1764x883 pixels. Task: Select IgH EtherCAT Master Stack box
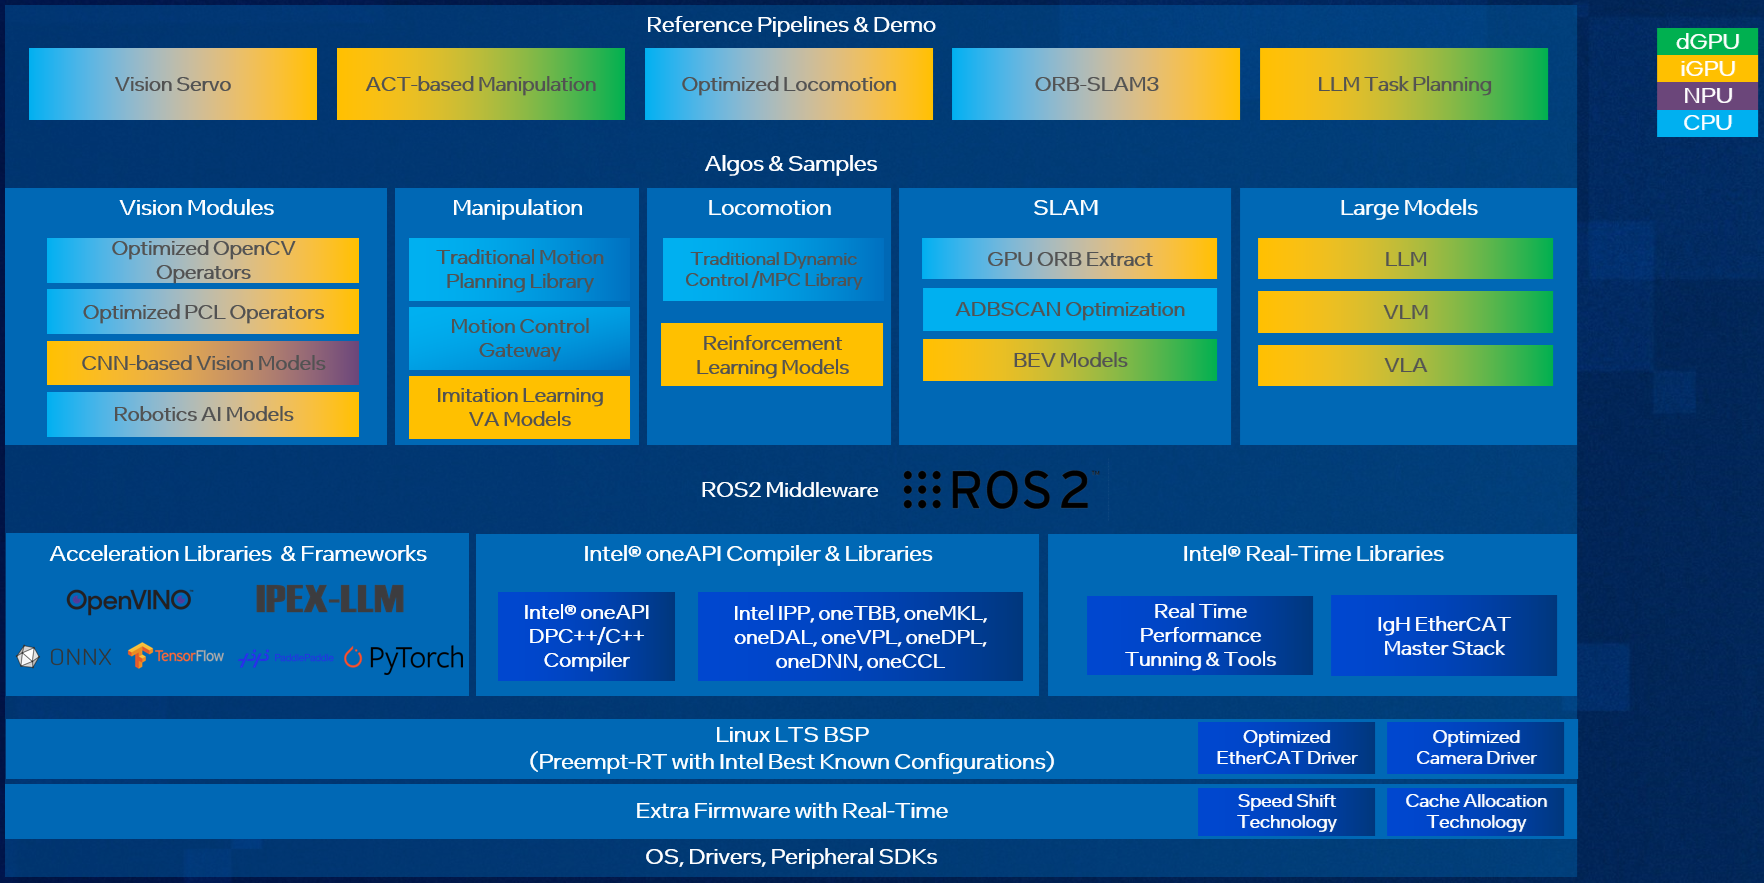tap(1444, 636)
